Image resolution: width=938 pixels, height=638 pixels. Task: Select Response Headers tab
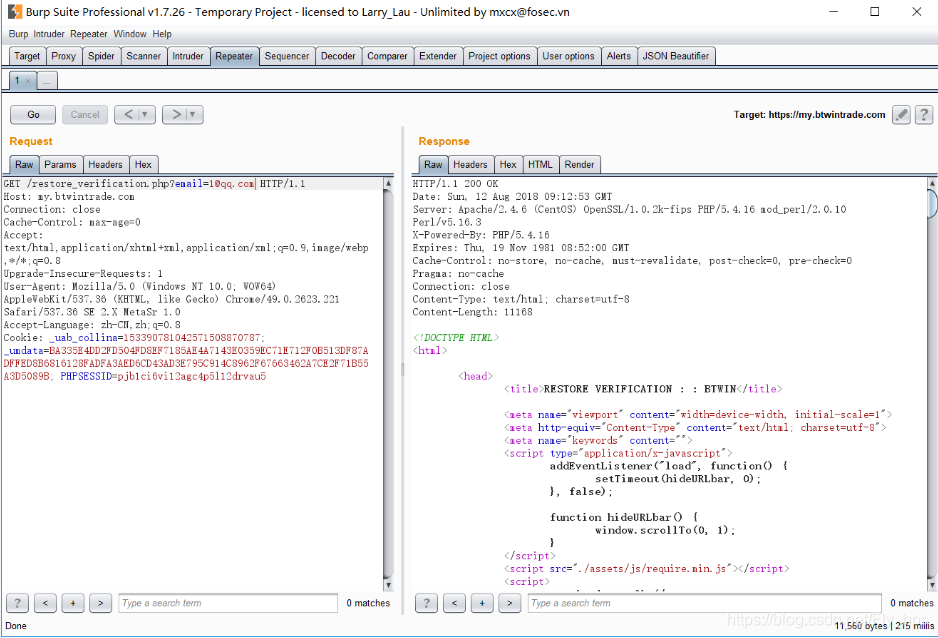tap(470, 164)
